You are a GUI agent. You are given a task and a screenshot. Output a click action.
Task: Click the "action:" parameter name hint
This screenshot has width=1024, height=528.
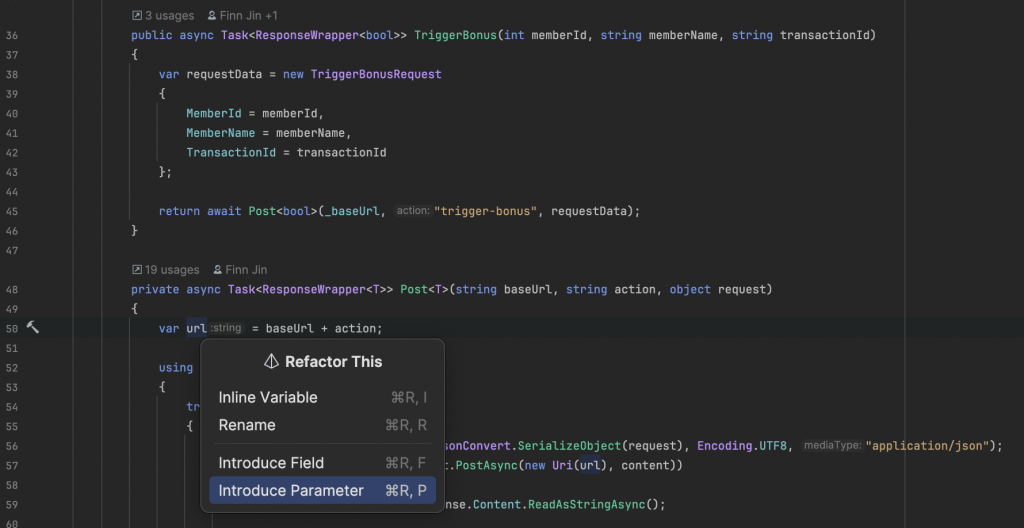pyautogui.click(x=412, y=211)
